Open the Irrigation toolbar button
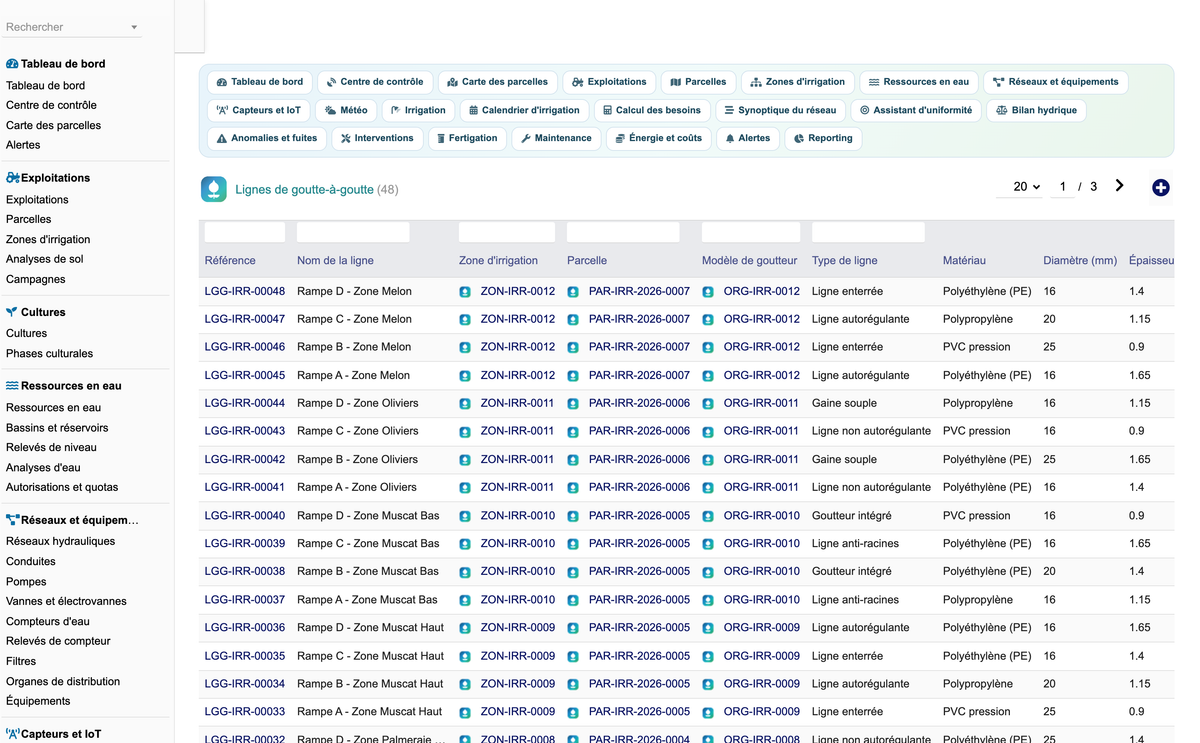Screen dimensions: 1200x743 (x=418, y=110)
